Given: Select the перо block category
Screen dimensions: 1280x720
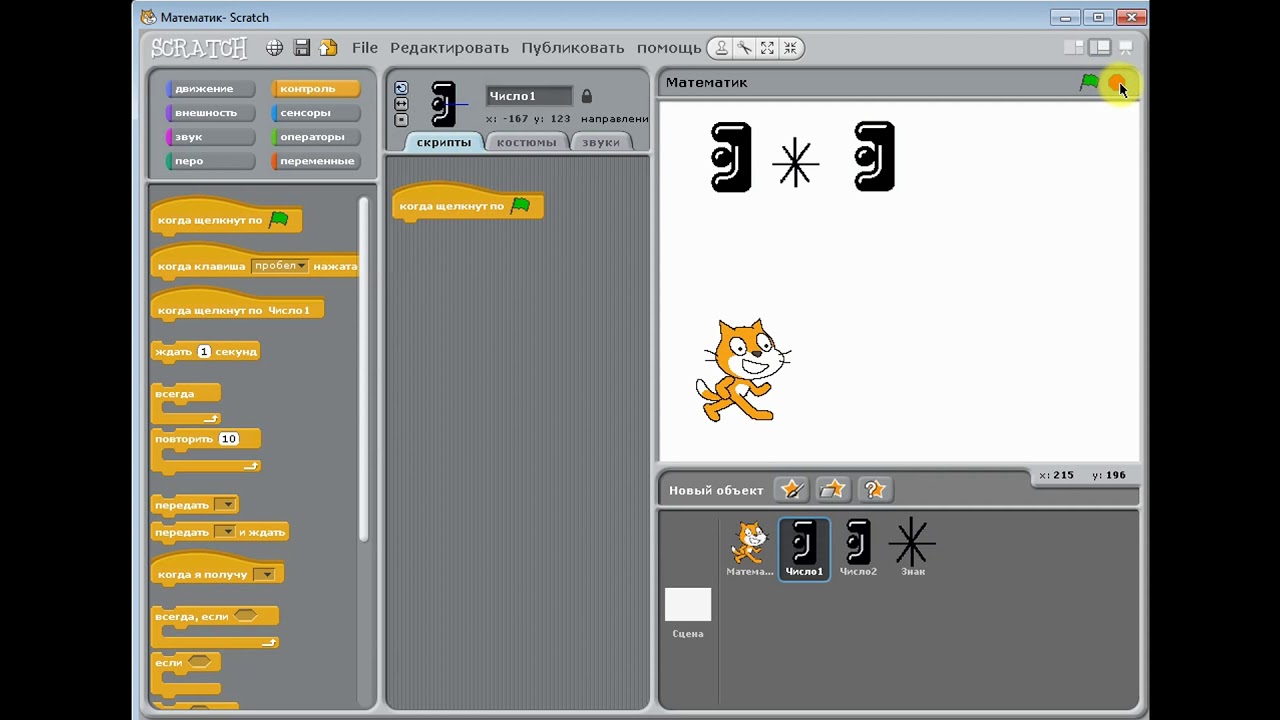Looking at the screenshot, I should tap(210, 161).
